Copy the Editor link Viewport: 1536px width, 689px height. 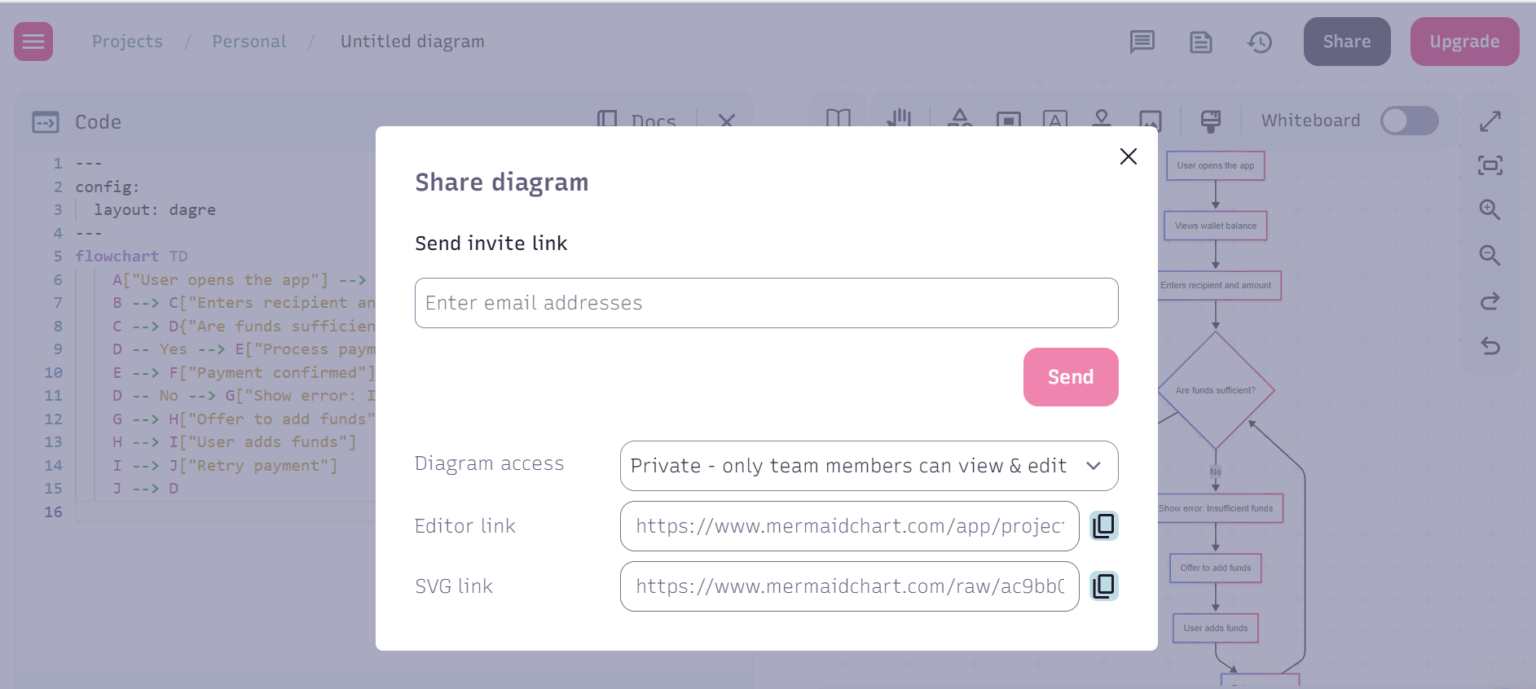1104,525
